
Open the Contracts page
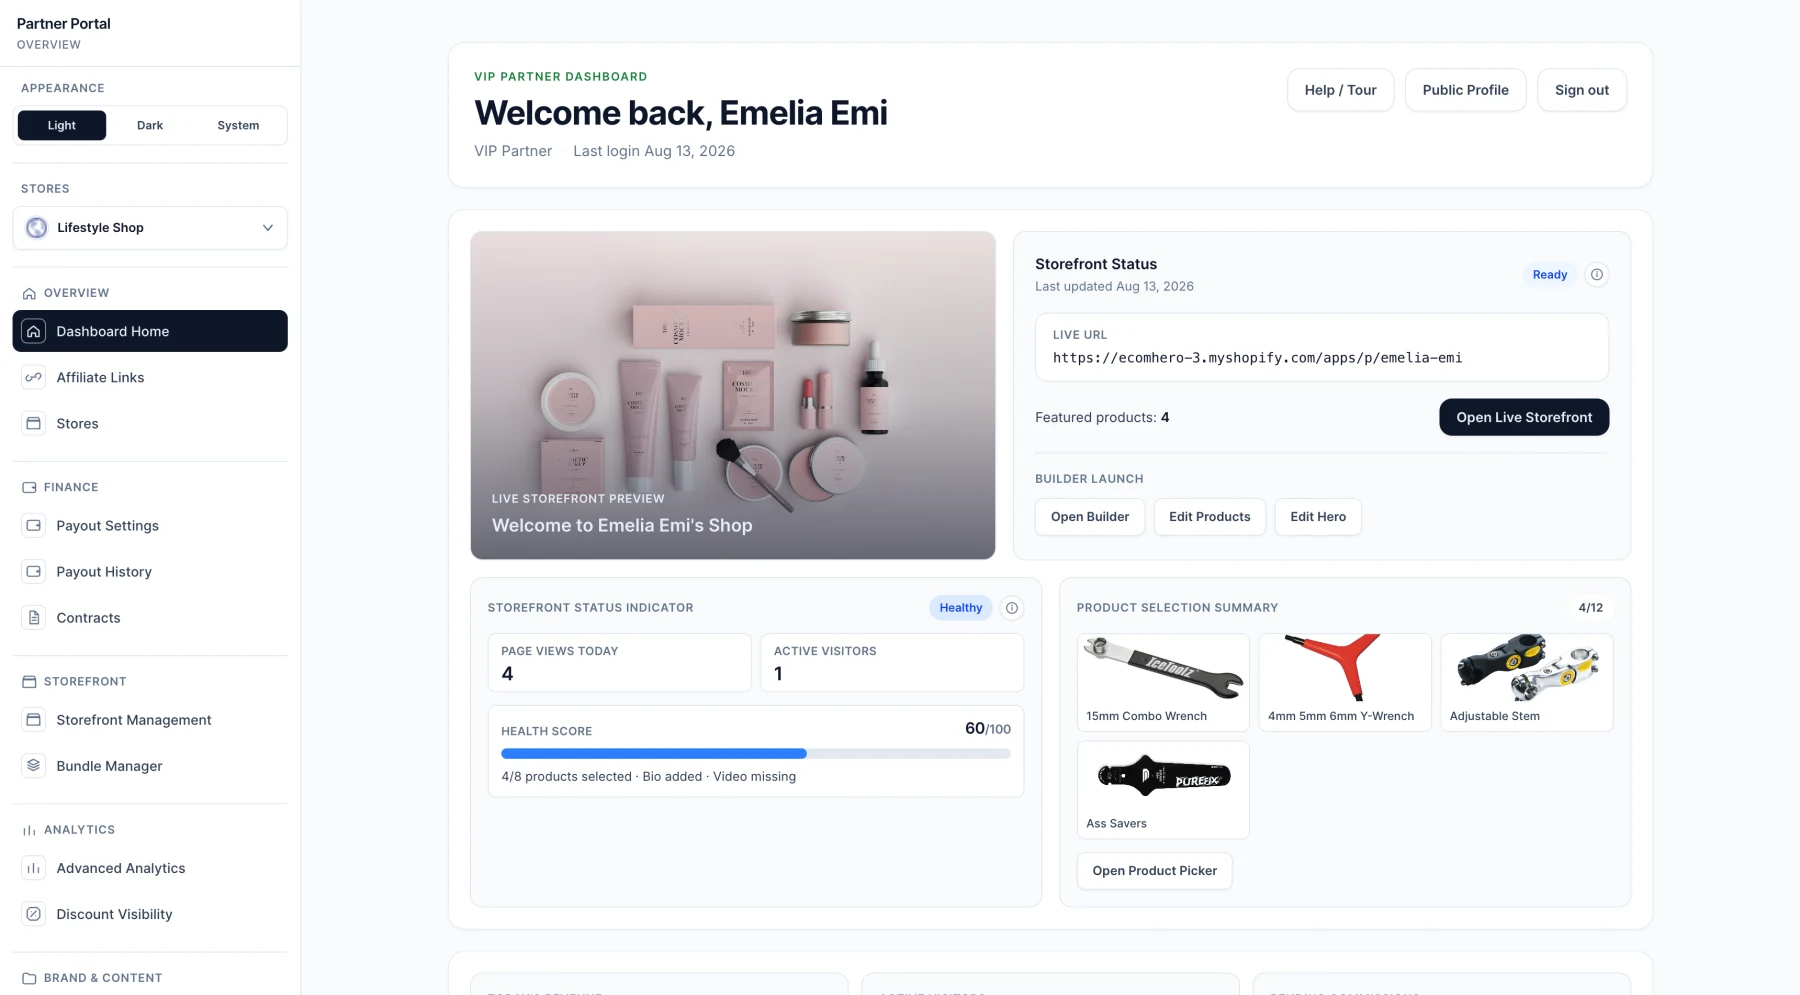[150, 617]
